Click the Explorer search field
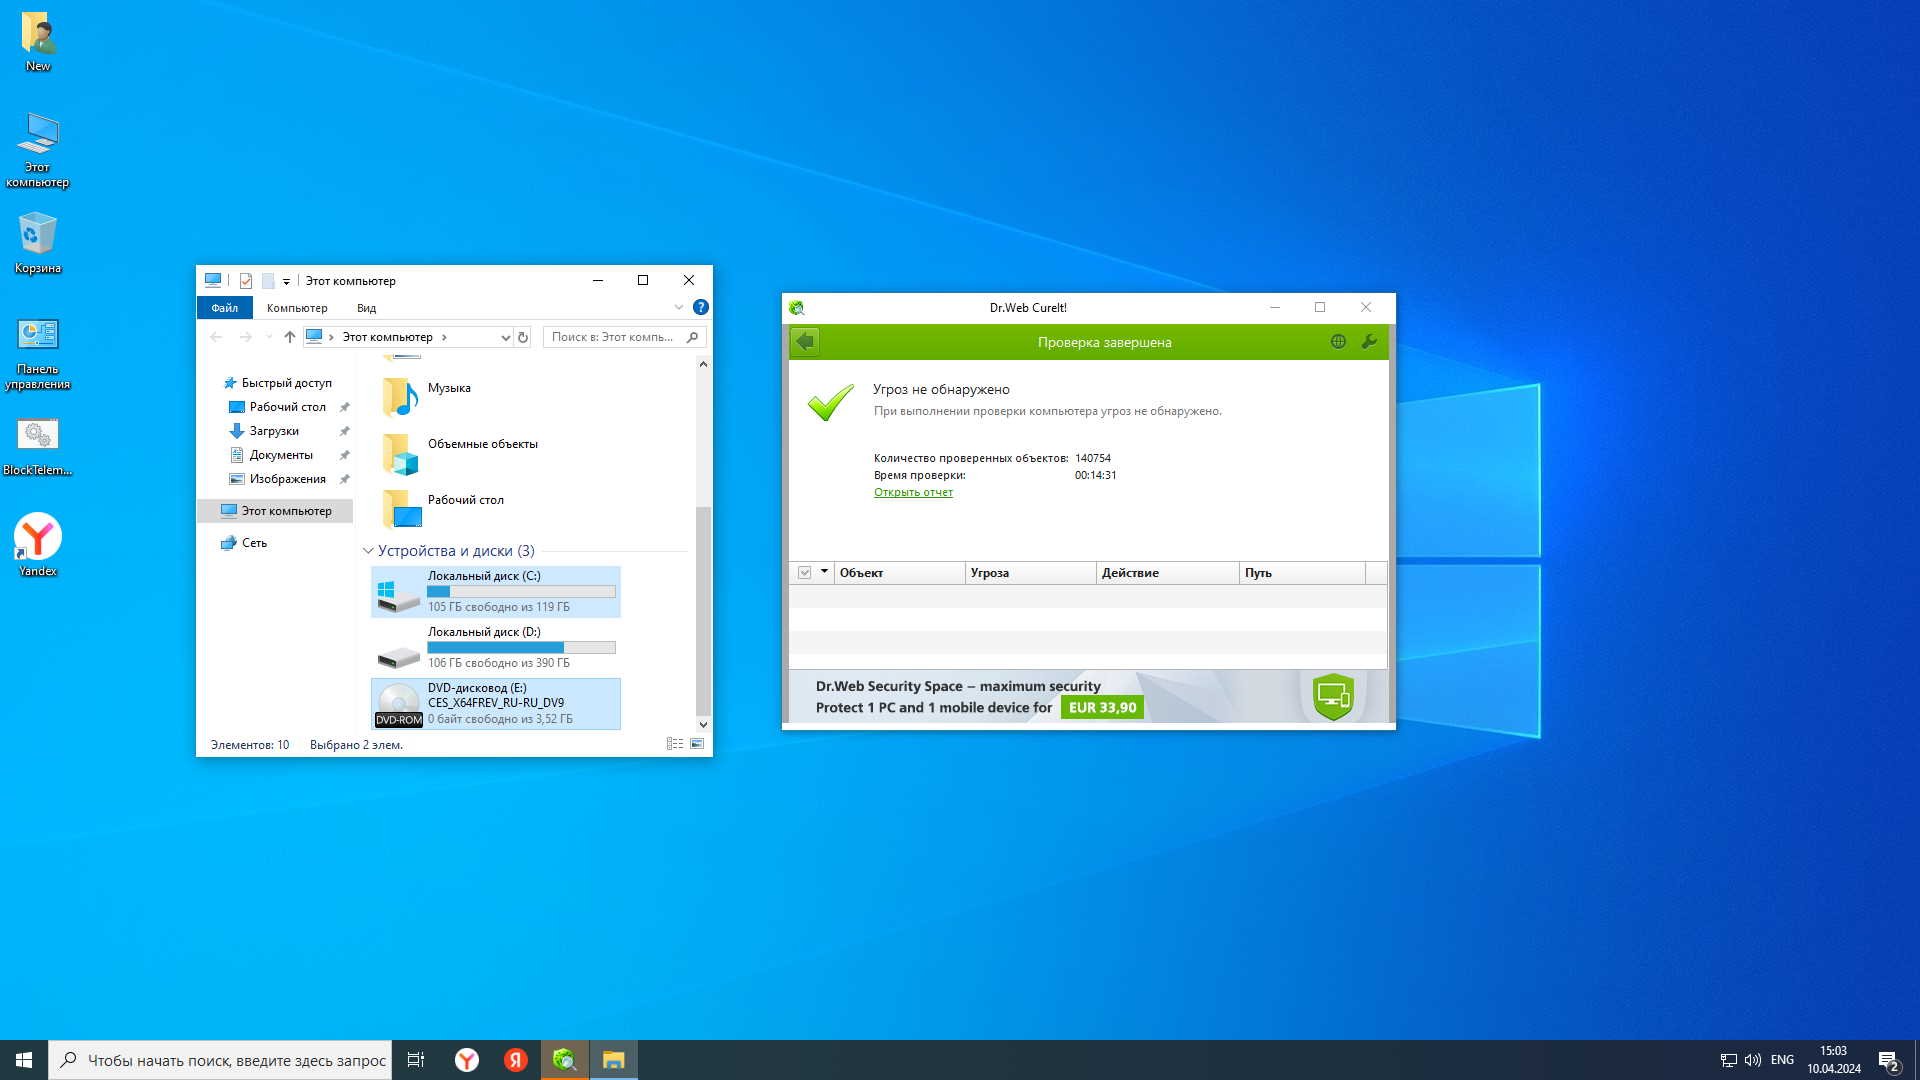Viewport: 1920px width, 1080px height. coord(612,337)
